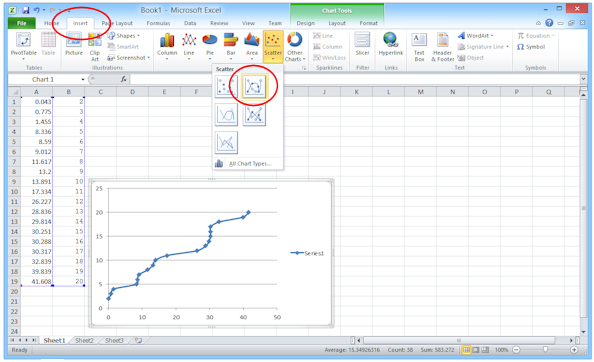Insert a Symbol
Viewport: 594px width, 362px height.
[x=531, y=47]
